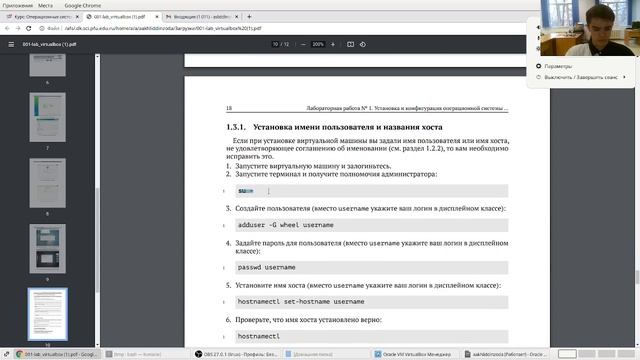Open Параметры in system menu
This screenshot has height=360, width=640.
click(x=558, y=66)
